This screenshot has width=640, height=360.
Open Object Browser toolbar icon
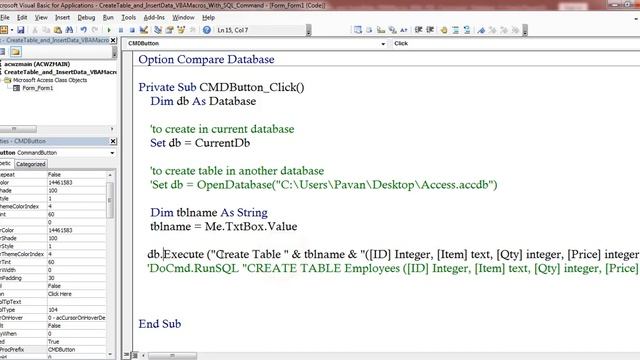point(181,30)
